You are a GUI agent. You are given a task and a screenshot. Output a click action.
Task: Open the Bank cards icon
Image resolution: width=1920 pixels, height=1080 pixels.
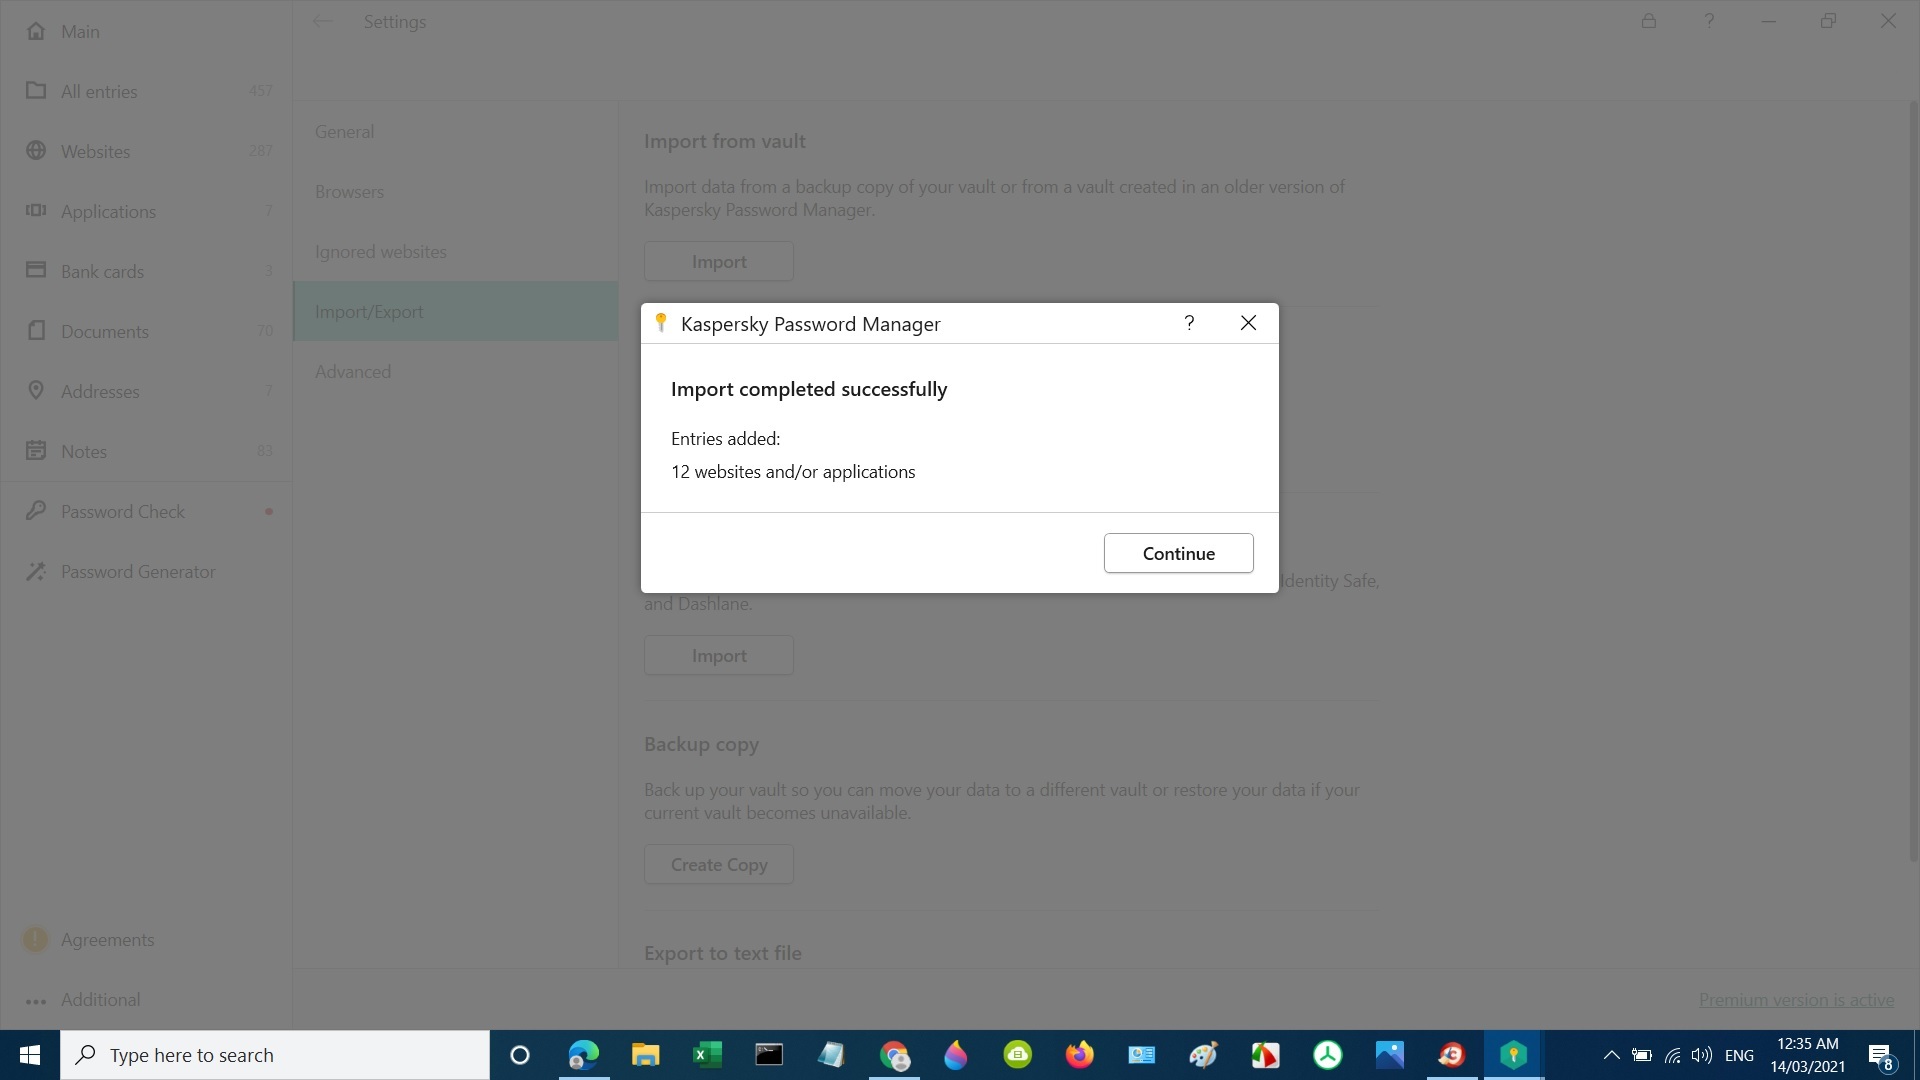tap(36, 270)
